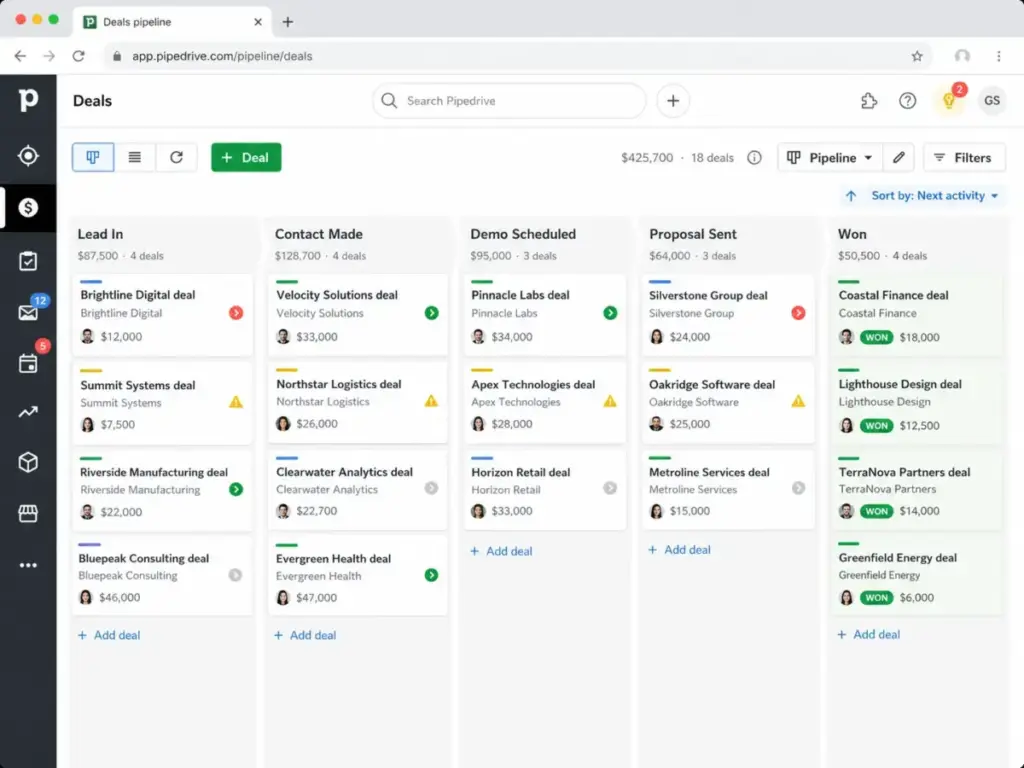The image size is (1024, 768).
Task: Click the quick add plus button beside search
Action: click(x=673, y=101)
